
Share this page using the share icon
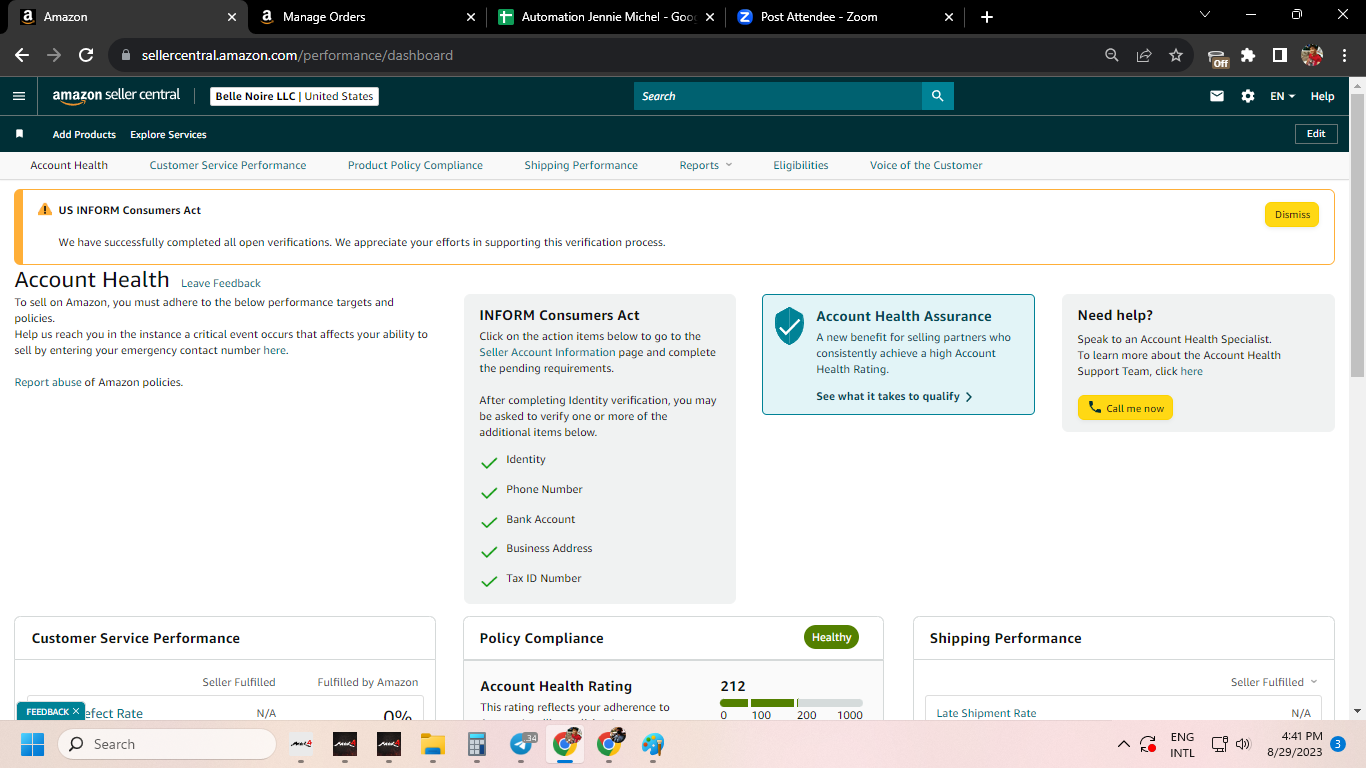pyautogui.click(x=1144, y=55)
